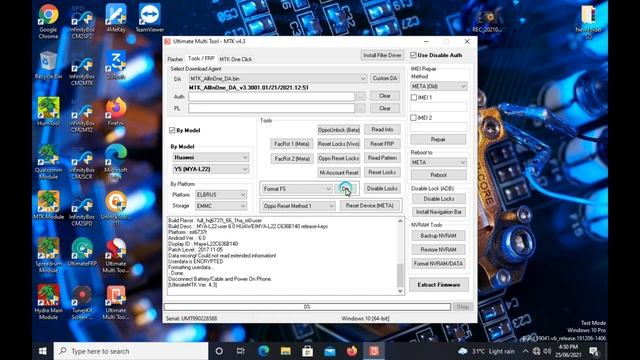This screenshot has height=360, width=640.
Task: Click the Read Pattern button
Action: pyautogui.click(x=382, y=158)
